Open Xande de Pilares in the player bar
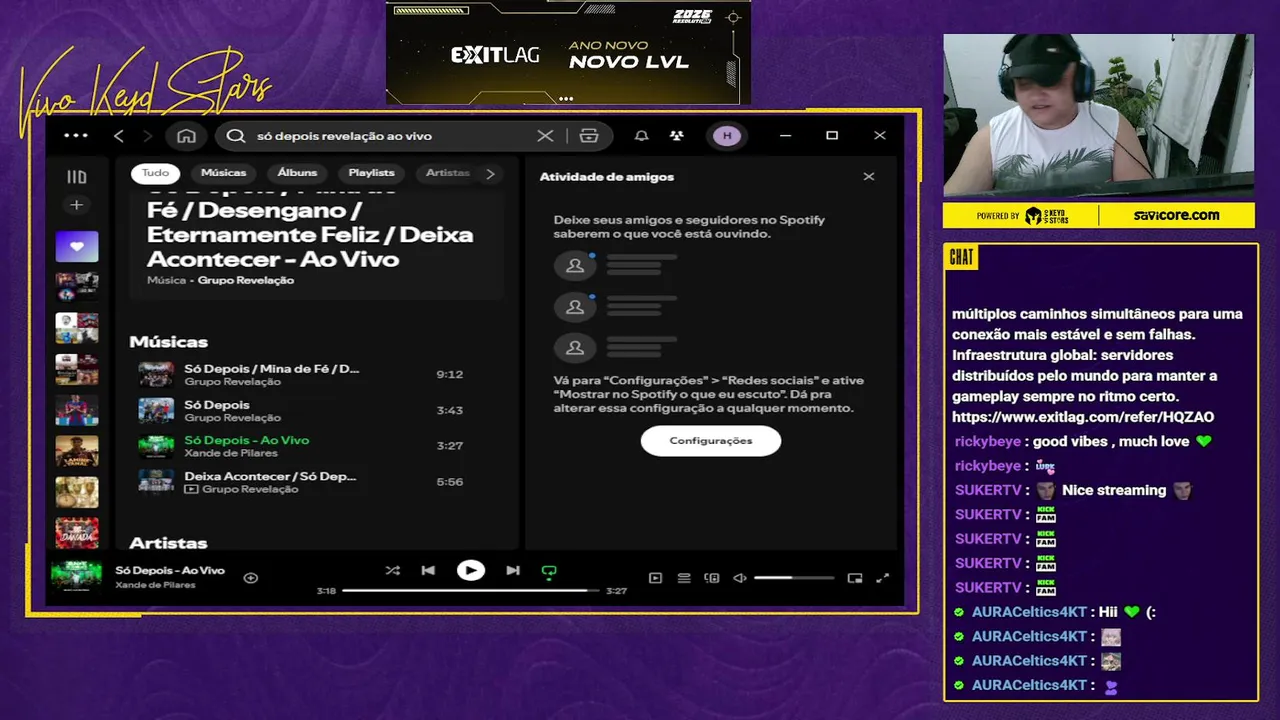Image resolution: width=1280 pixels, height=720 pixels. click(155, 585)
